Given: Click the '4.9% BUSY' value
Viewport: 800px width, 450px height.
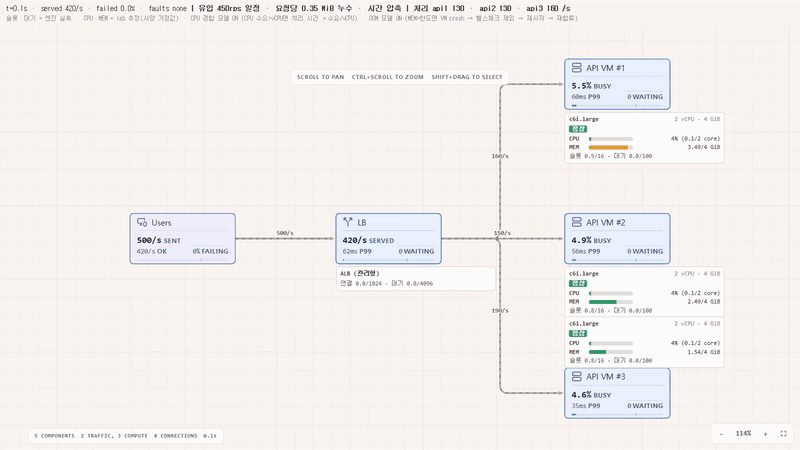Looking at the screenshot, I should pos(591,240).
